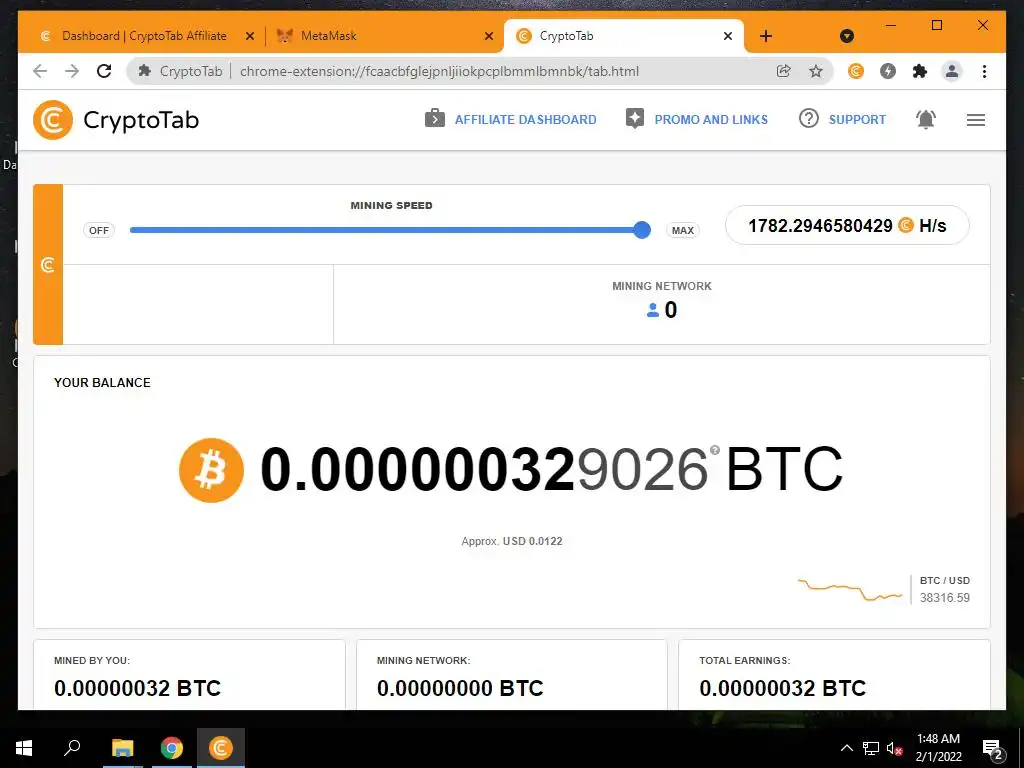Viewport: 1024px width, 768px height.
Task: Open the Chrome three-dot menu
Action: click(x=984, y=71)
